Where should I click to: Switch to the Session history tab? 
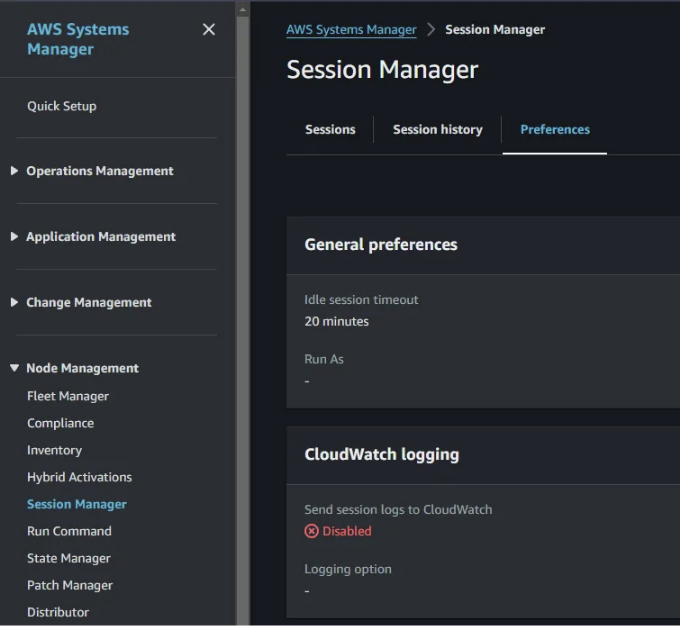438,129
